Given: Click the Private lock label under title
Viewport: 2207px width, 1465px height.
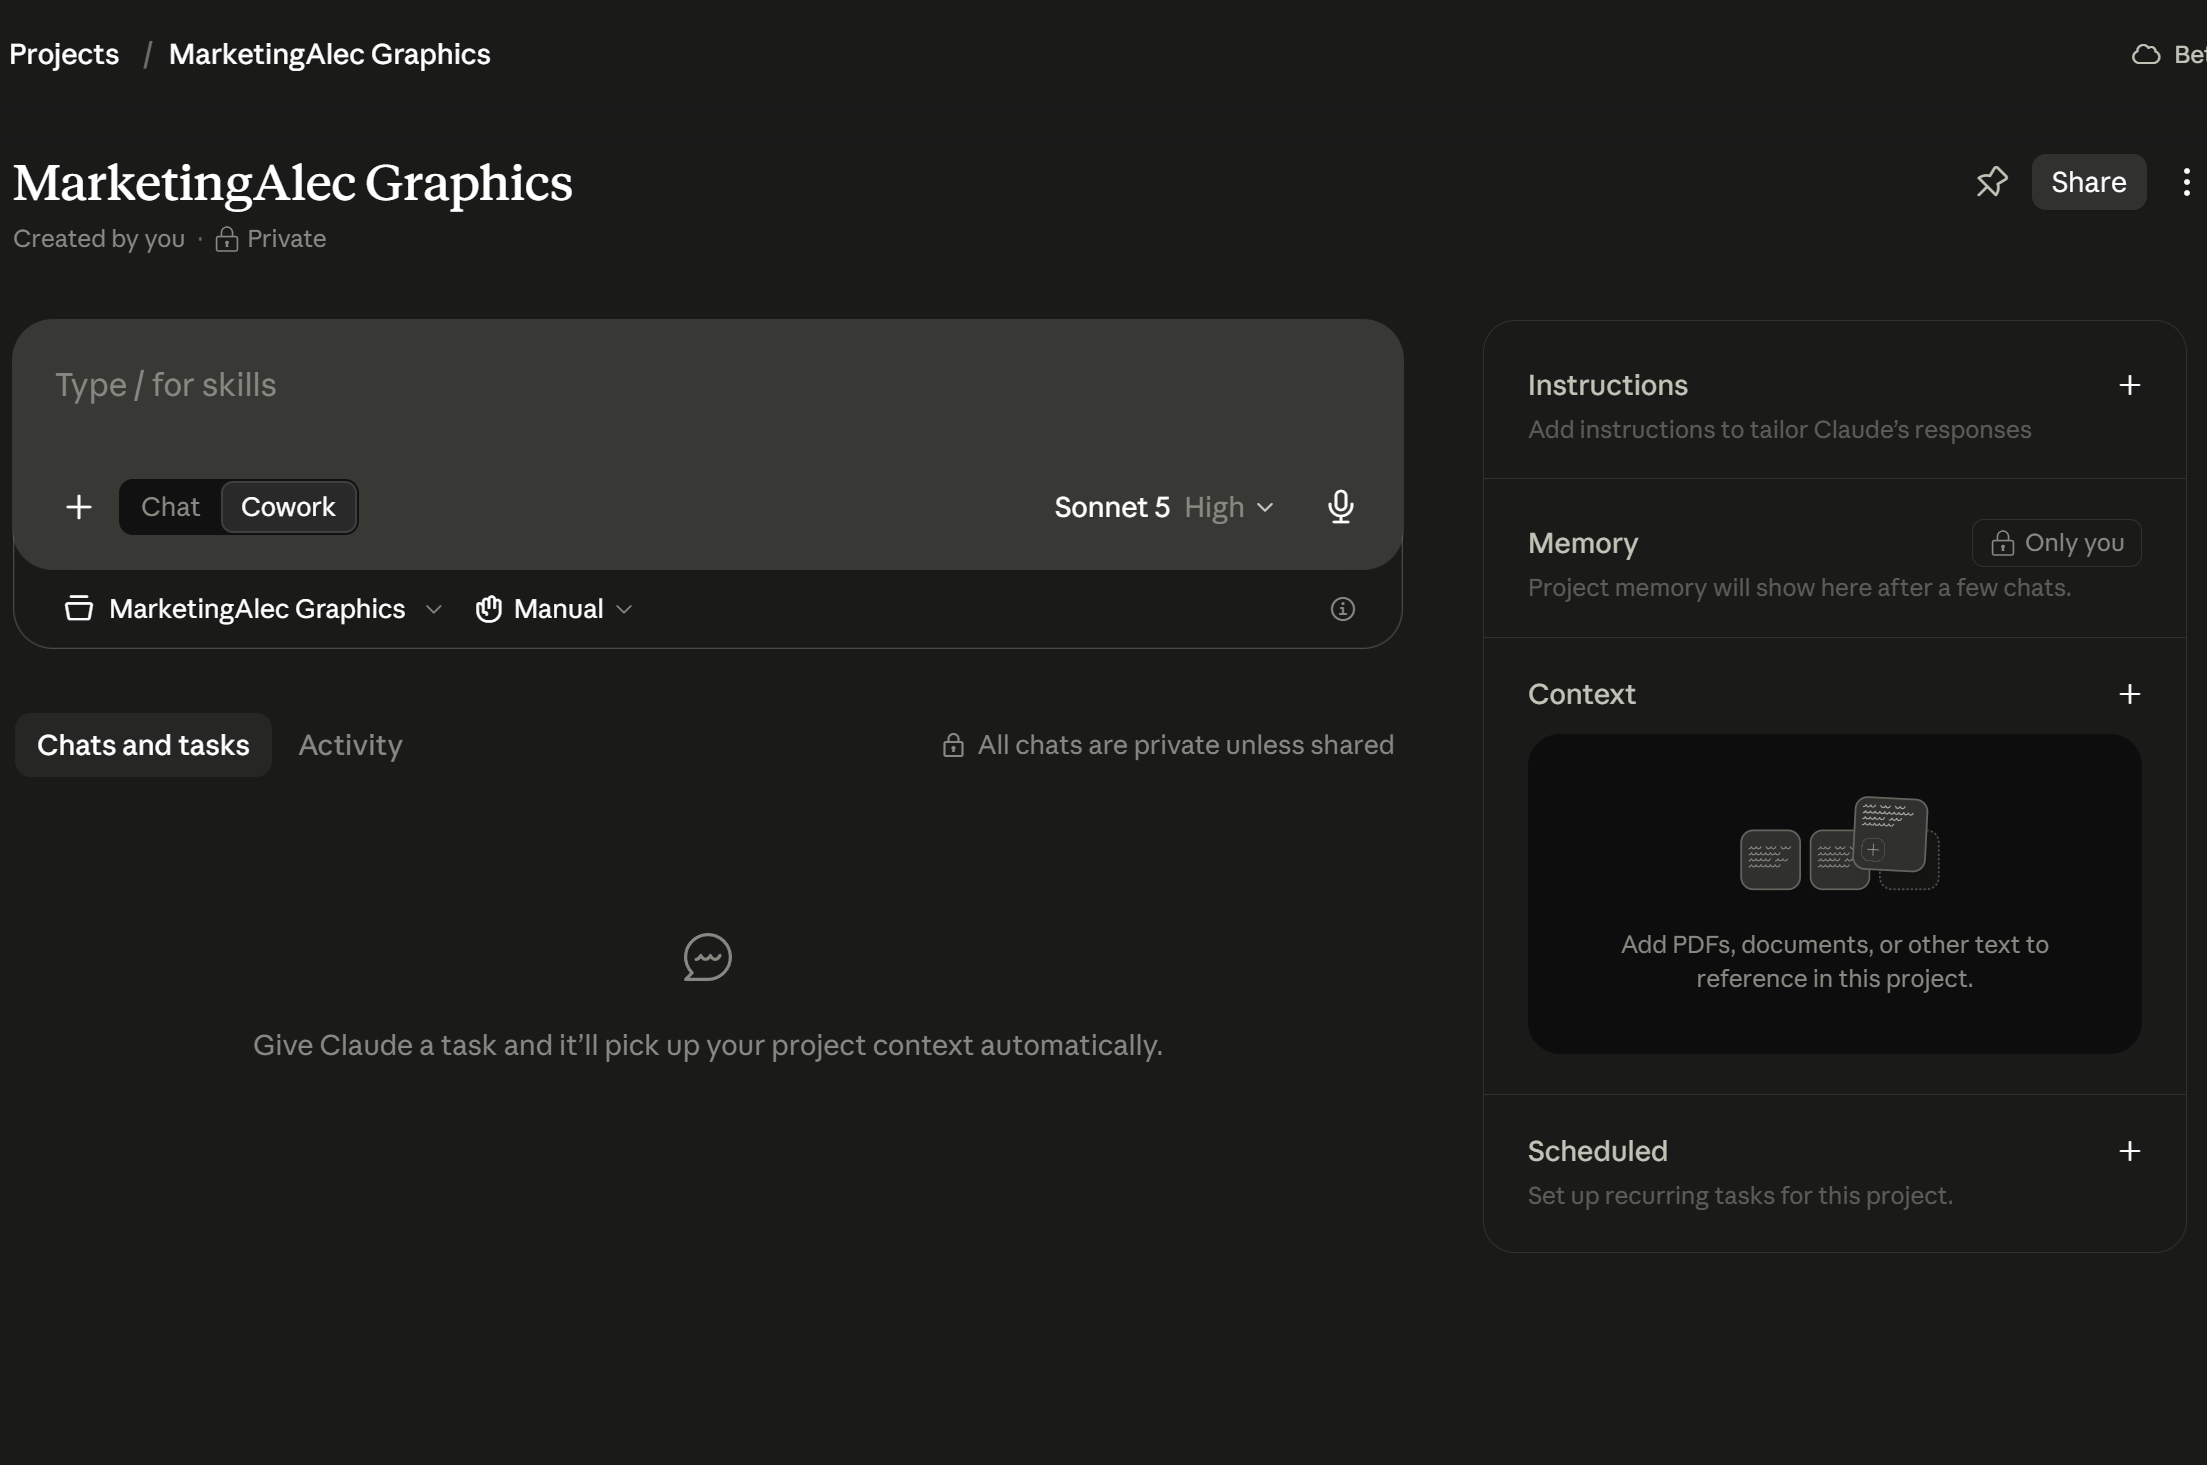Looking at the screenshot, I should 271,239.
